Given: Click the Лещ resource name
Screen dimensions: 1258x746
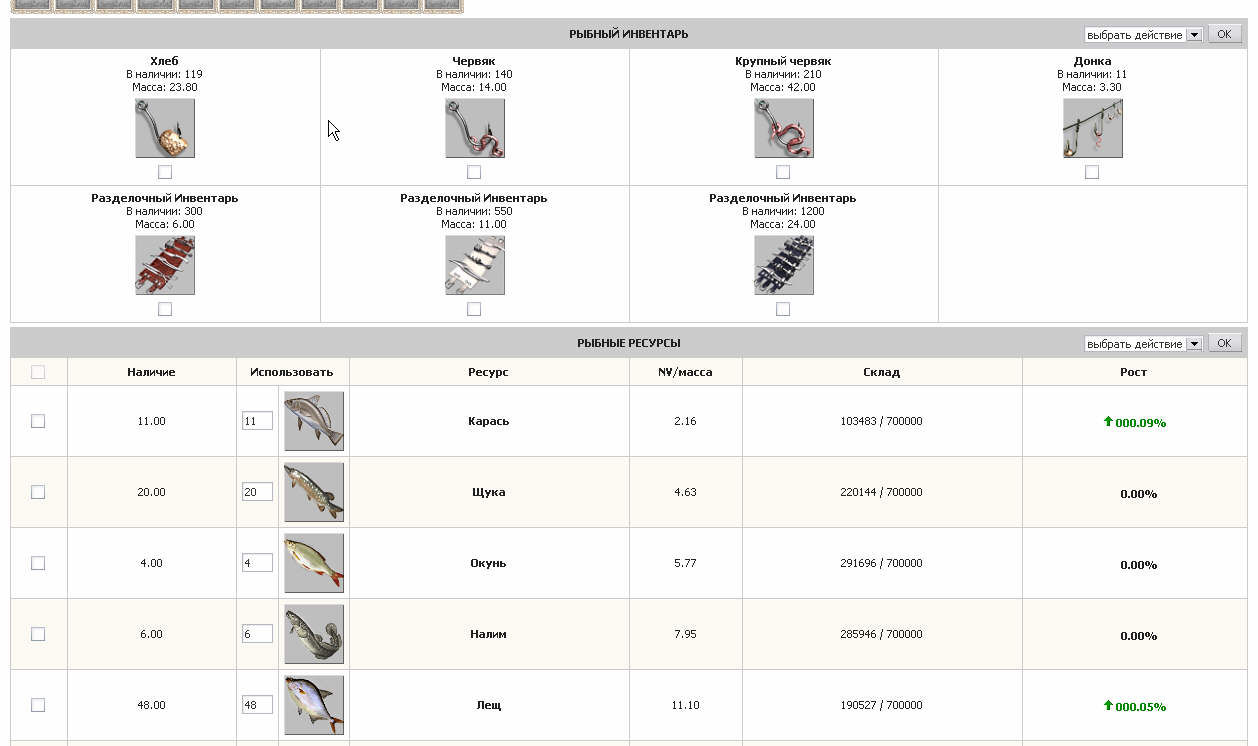Looking at the screenshot, I should click(x=489, y=705).
